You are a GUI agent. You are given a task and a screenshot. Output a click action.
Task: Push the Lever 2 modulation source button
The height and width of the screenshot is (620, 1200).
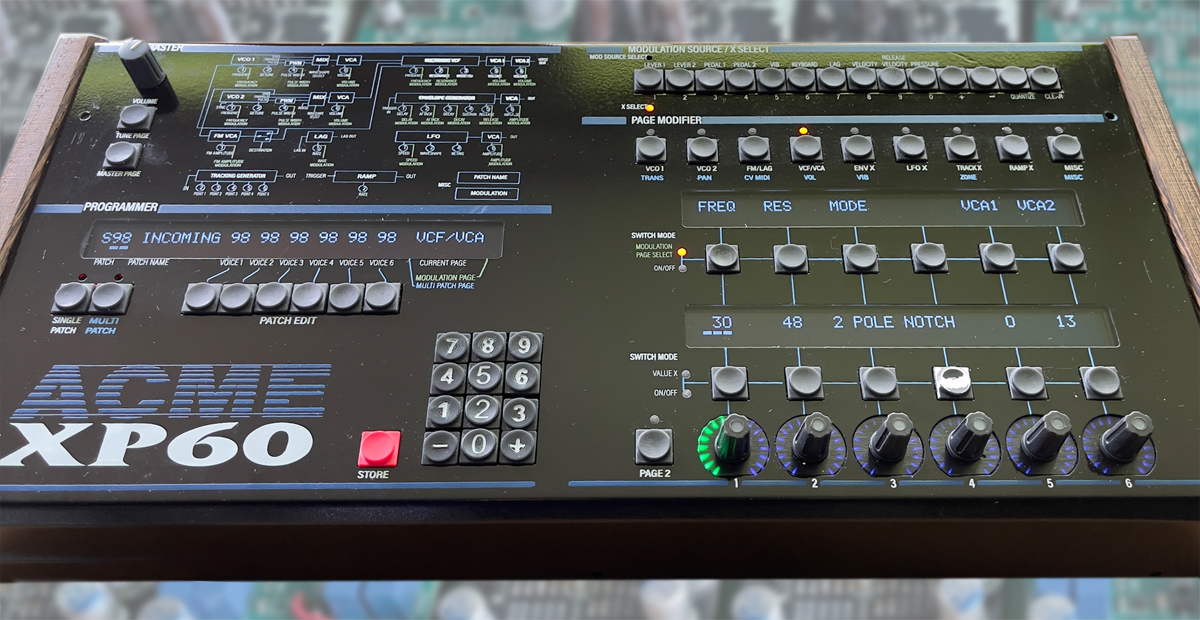click(x=680, y=78)
